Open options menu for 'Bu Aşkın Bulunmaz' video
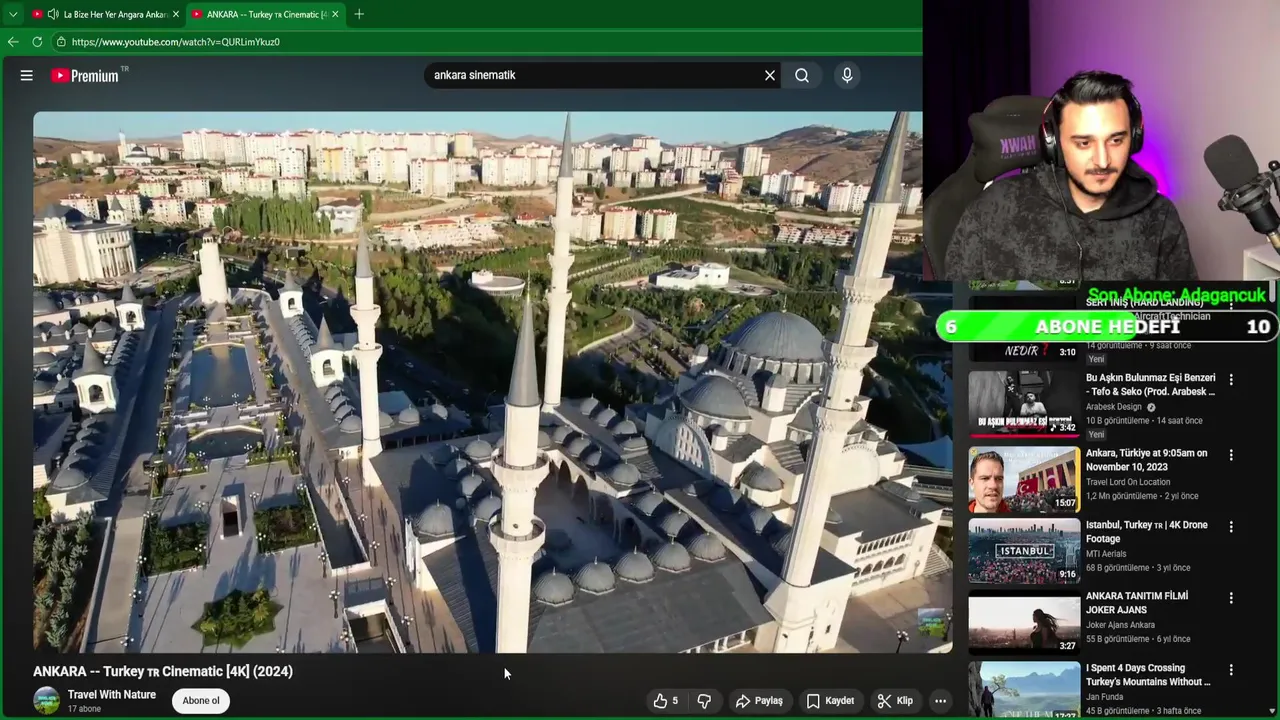1280x720 pixels. click(1231, 380)
